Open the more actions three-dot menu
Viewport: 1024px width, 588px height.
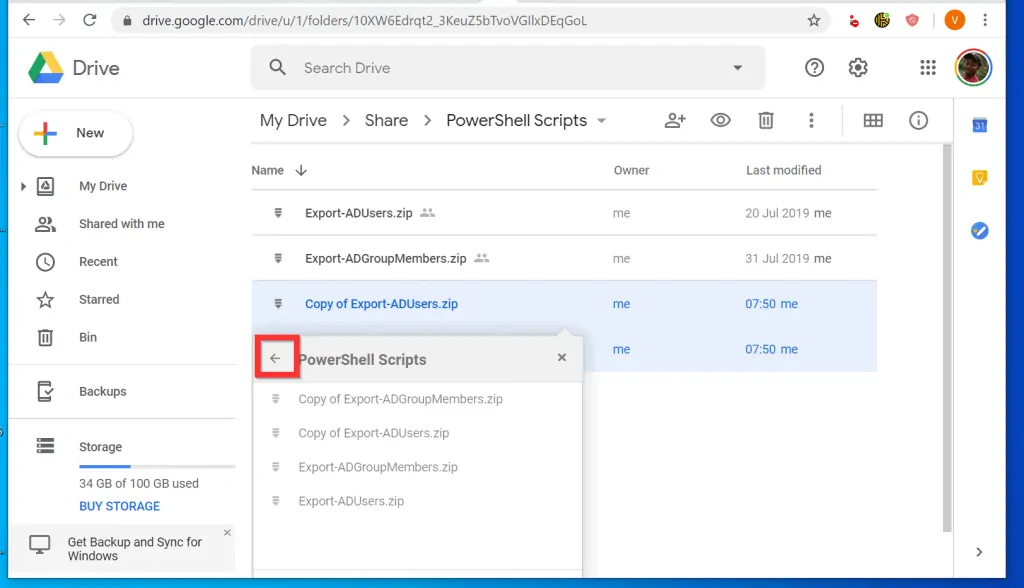pos(812,120)
